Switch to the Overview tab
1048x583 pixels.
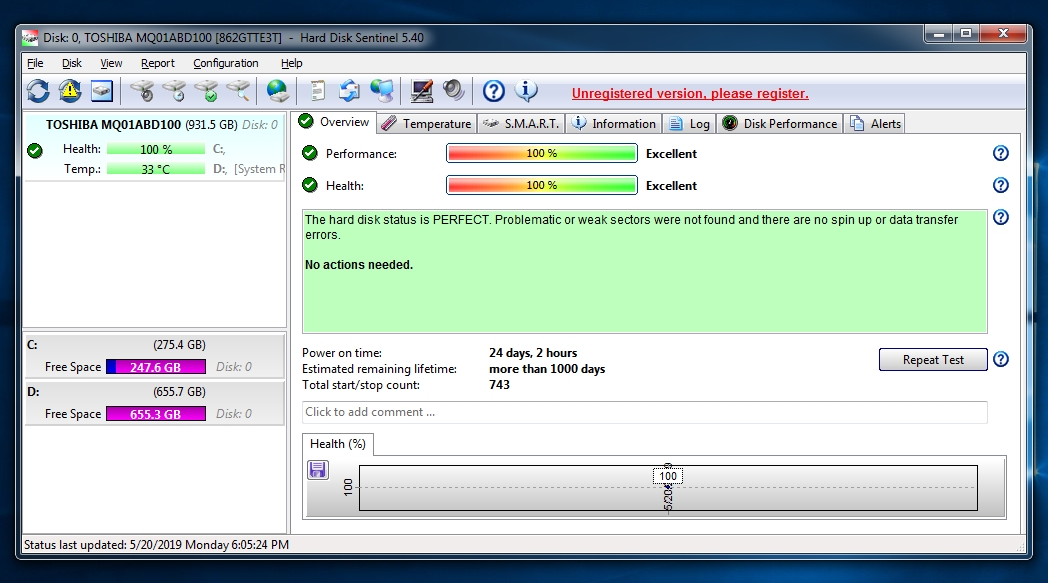point(334,122)
